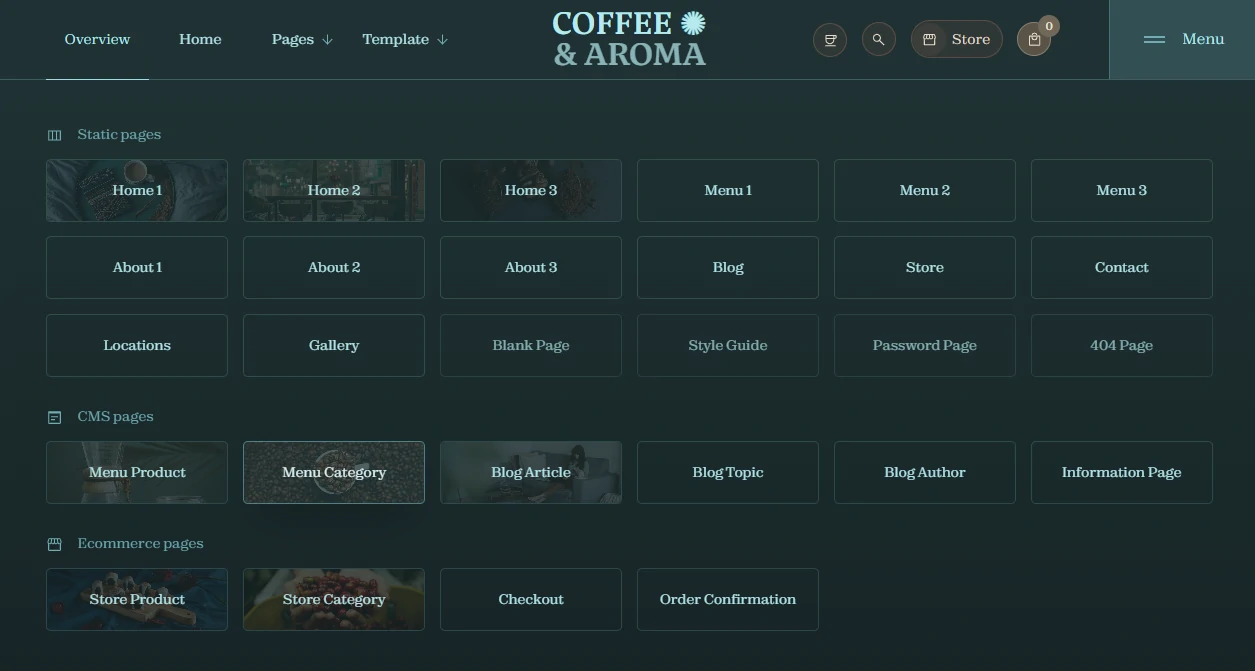The image size is (1255, 671).
Task: Switch to the Overview tab
Action: (97, 40)
